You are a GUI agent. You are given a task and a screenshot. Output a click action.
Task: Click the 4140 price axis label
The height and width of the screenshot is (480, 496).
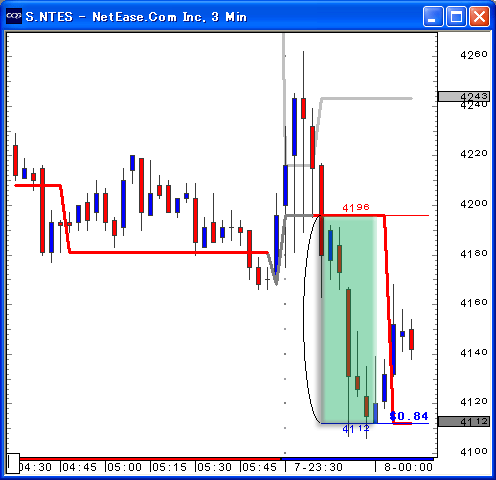tap(474, 352)
